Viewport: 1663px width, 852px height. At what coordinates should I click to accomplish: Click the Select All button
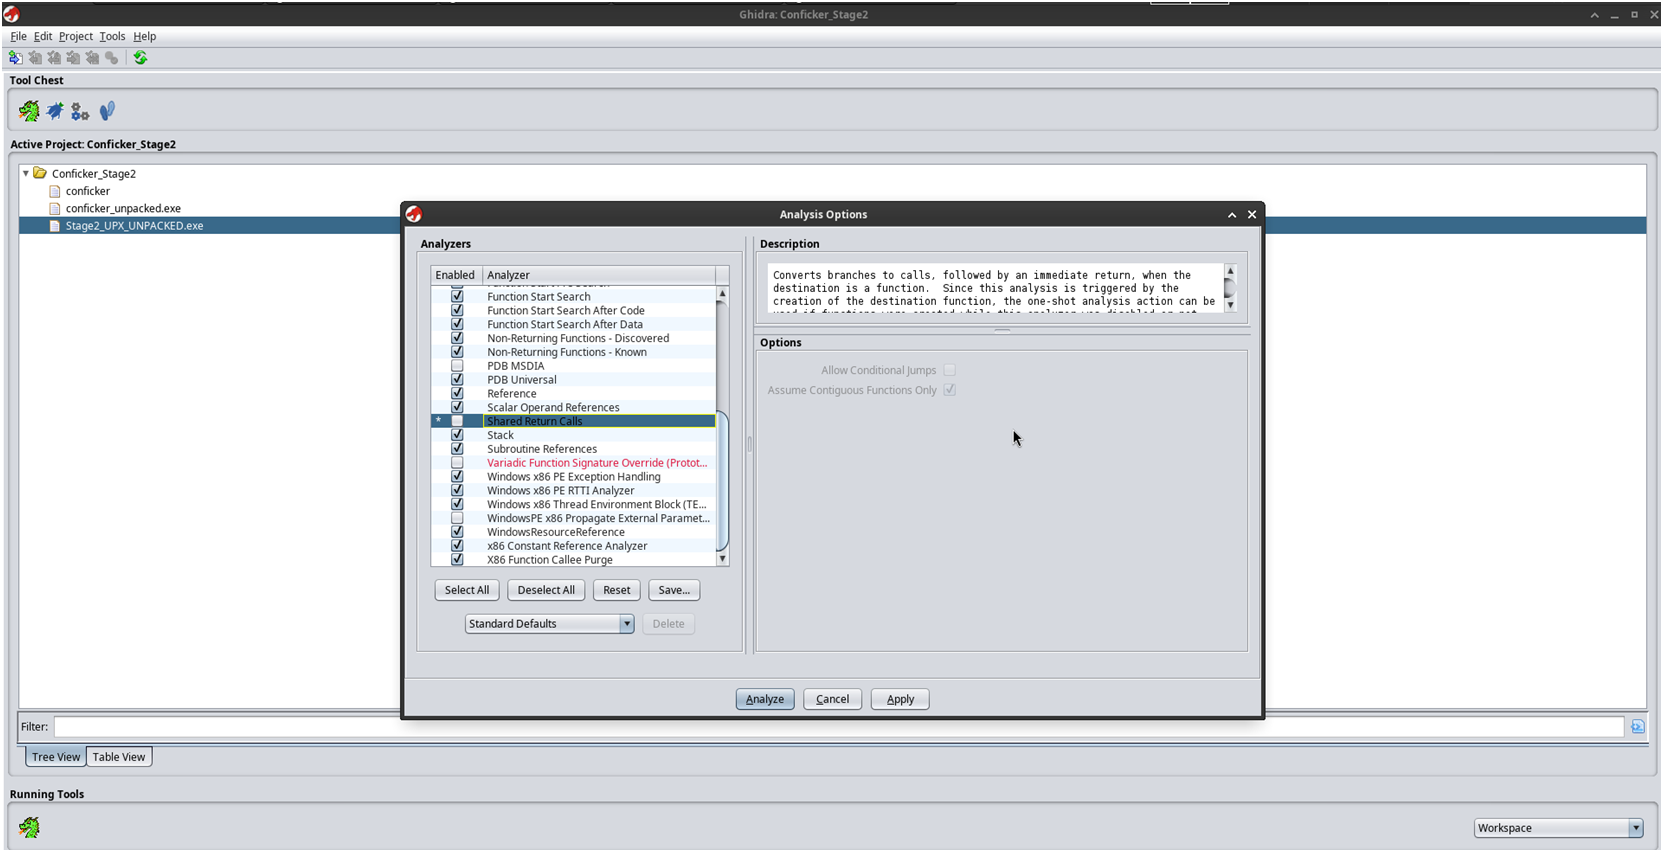tap(467, 590)
